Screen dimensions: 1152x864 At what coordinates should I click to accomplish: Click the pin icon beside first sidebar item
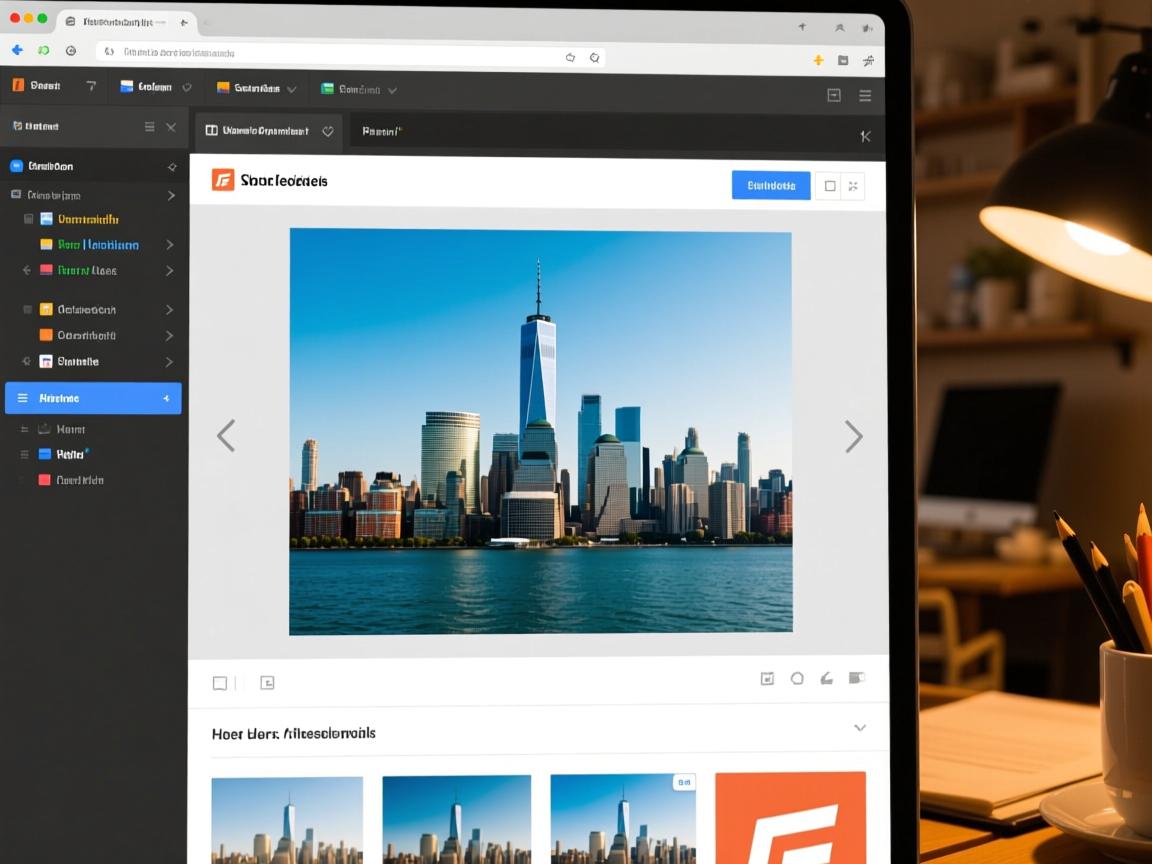171,167
